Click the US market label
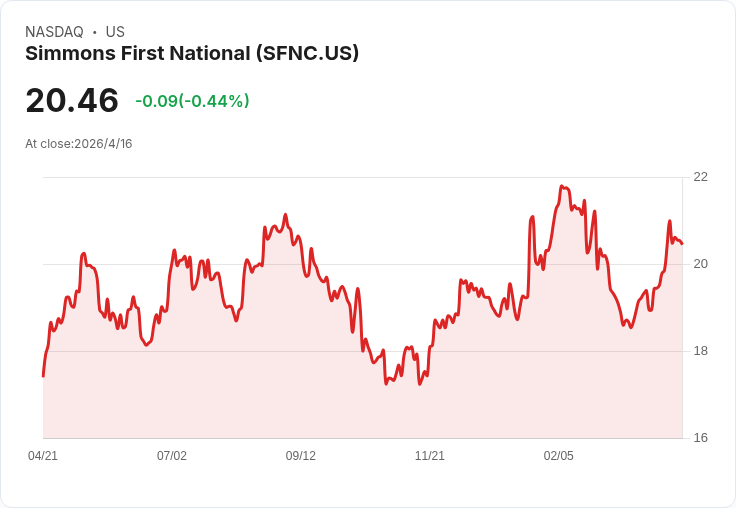The width and height of the screenshot is (736, 508). [115, 32]
